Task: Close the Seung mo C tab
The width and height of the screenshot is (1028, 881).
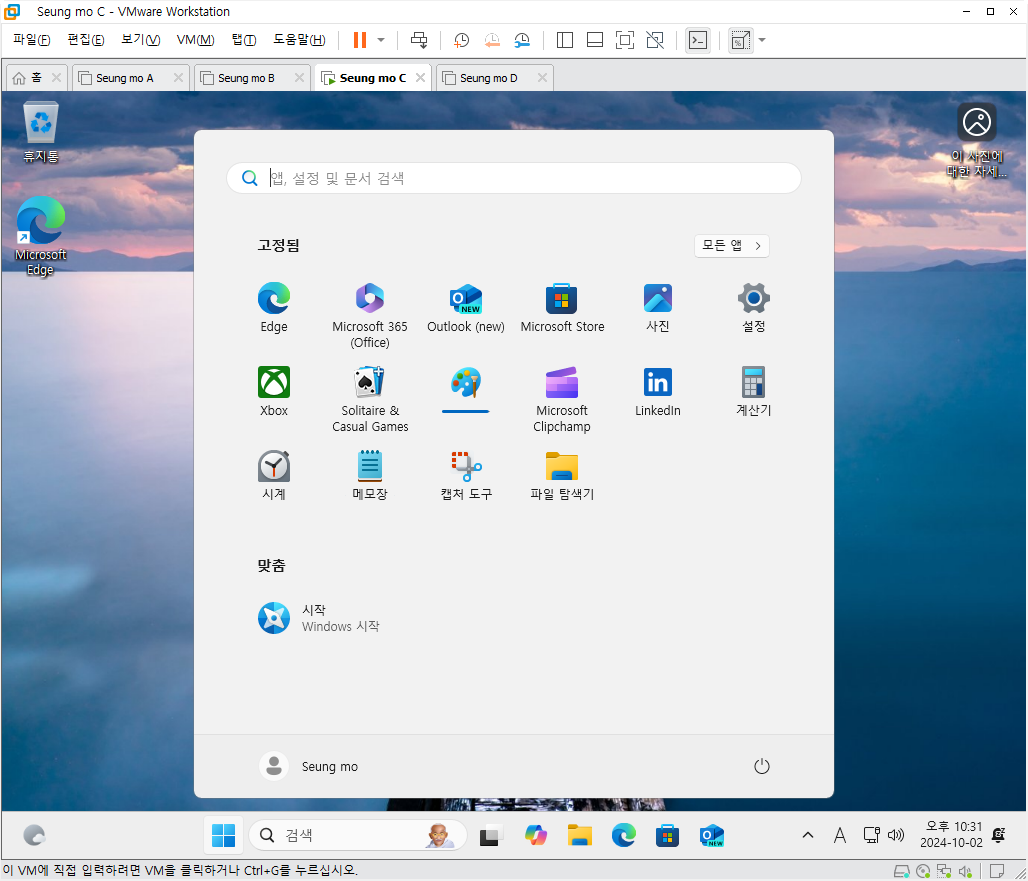Action: (x=420, y=77)
